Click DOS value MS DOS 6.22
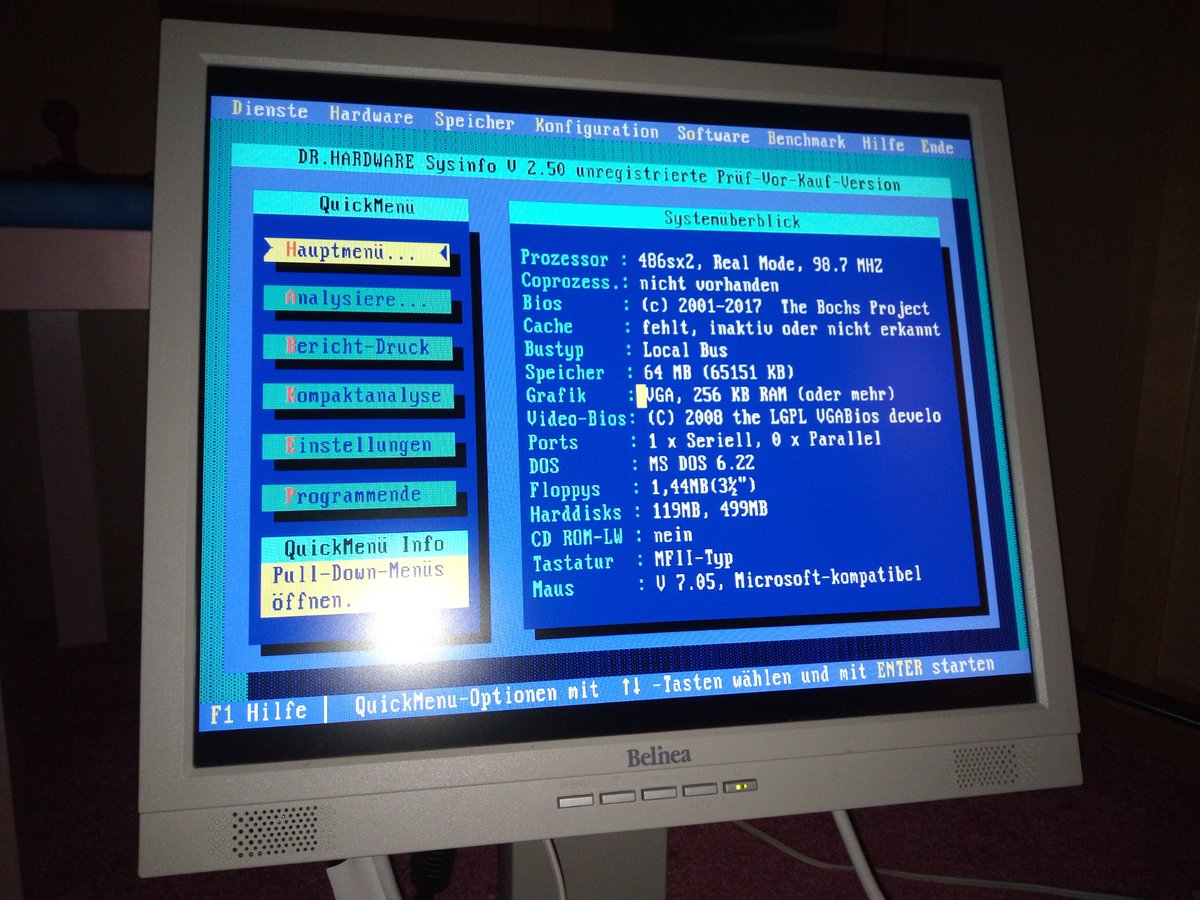This screenshot has height=900, width=1200. 700,463
